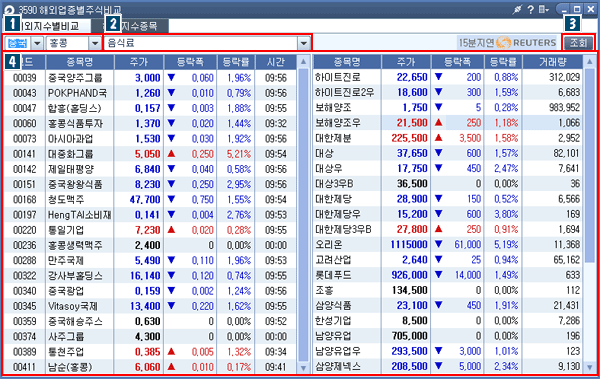The image size is (600, 379).
Task: Select the 삼양식품 stock name
Action: 333,305
